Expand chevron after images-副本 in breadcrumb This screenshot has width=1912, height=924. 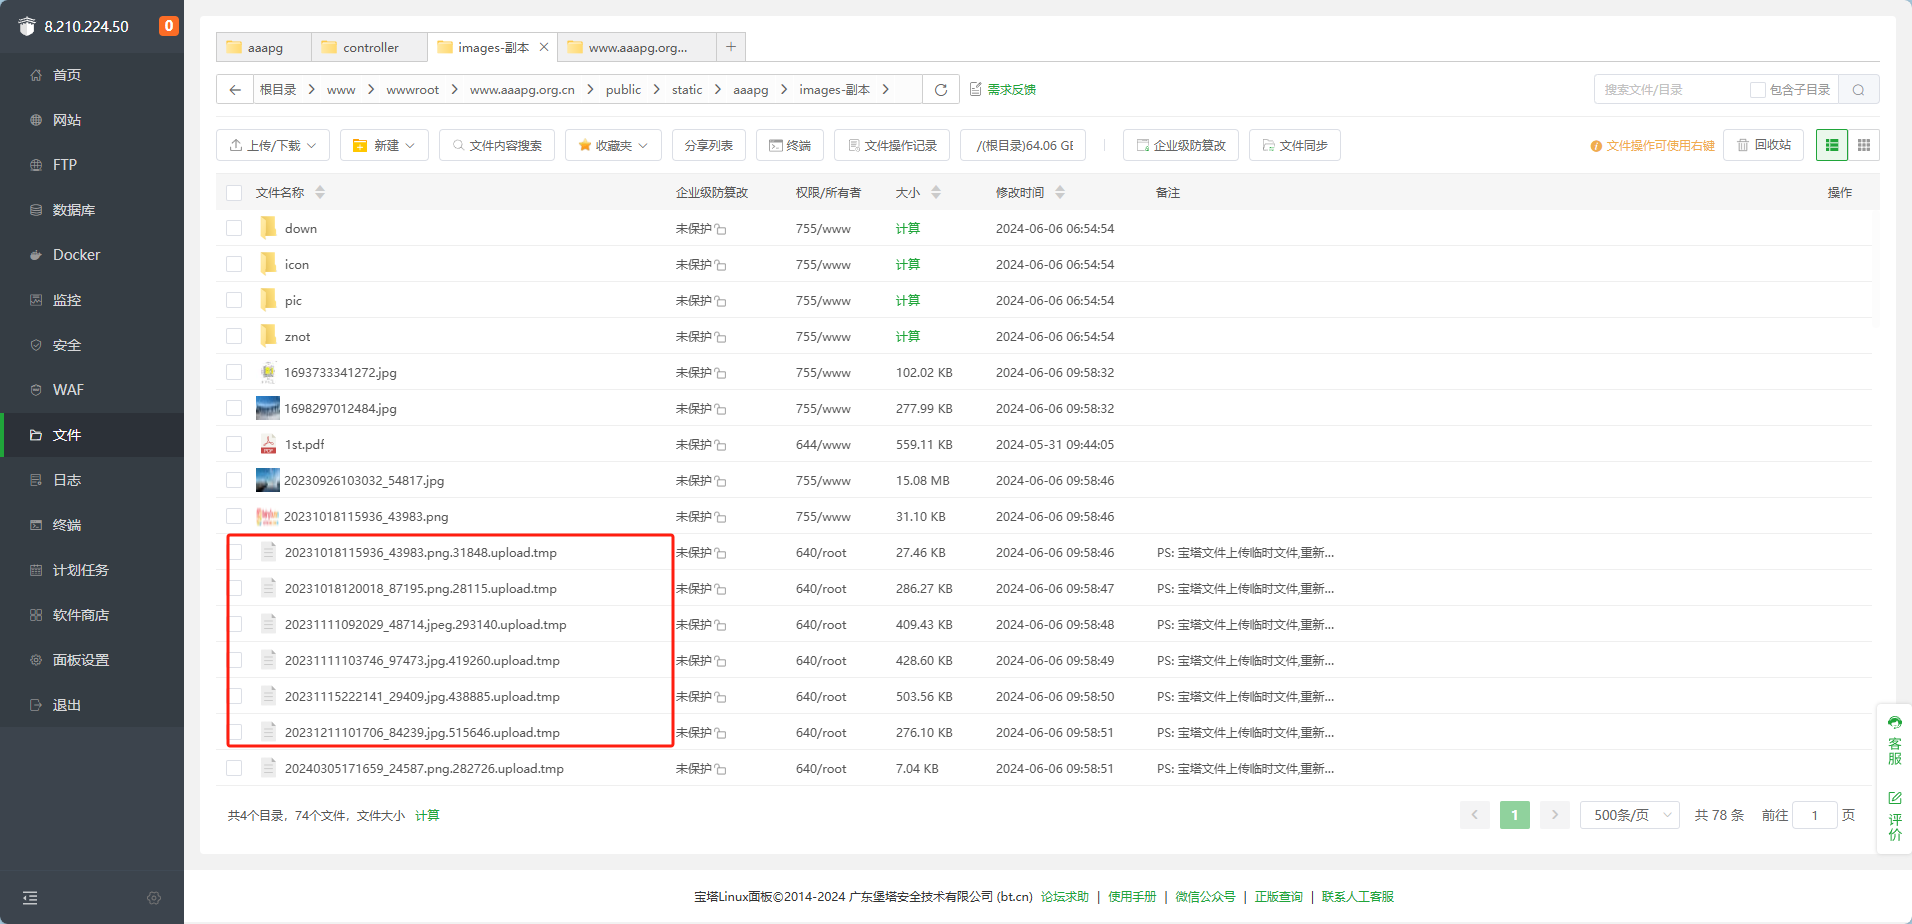tap(885, 90)
